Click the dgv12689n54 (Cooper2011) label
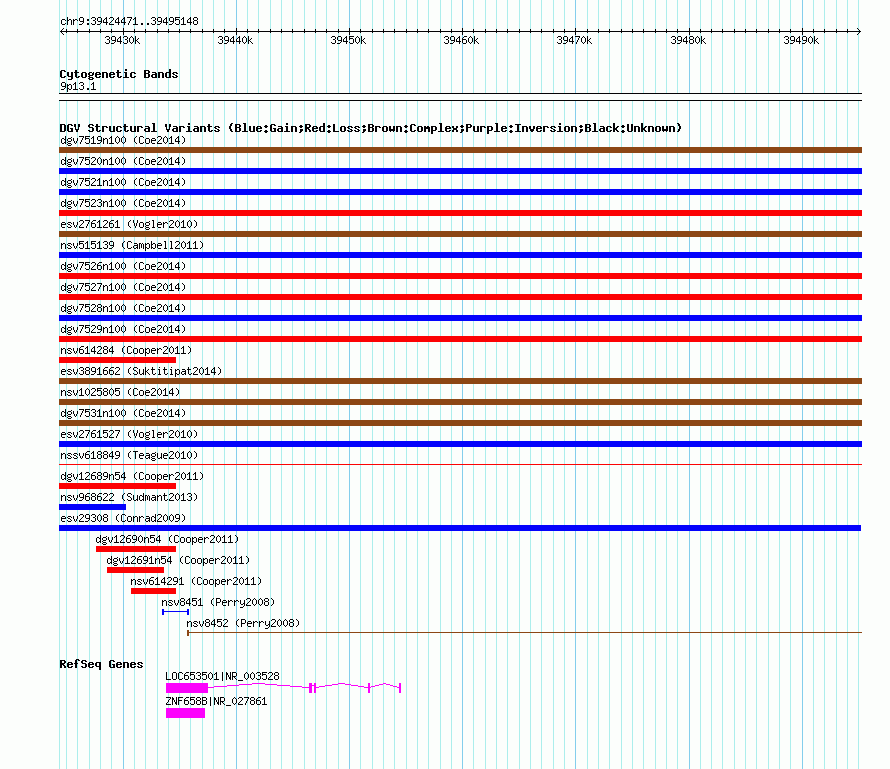This screenshot has width=890, height=769. (x=132, y=476)
